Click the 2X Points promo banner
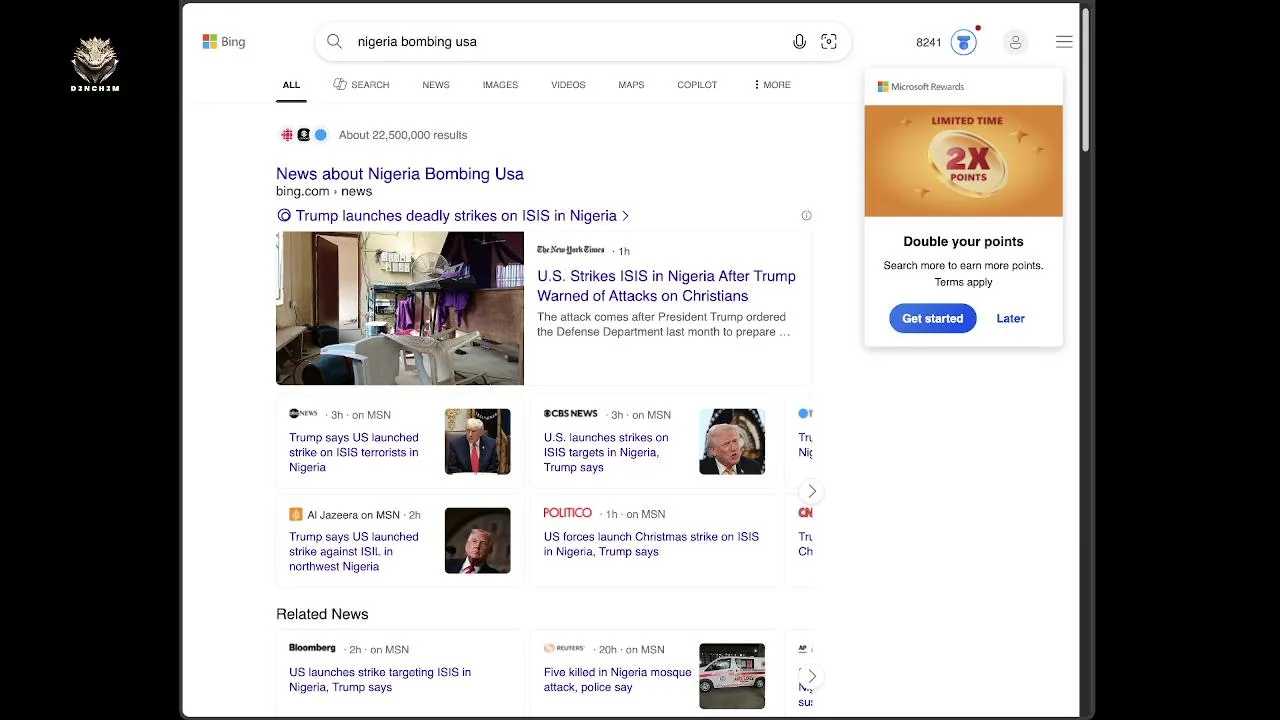The height and width of the screenshot is (720, 1280). click(964, 161)
